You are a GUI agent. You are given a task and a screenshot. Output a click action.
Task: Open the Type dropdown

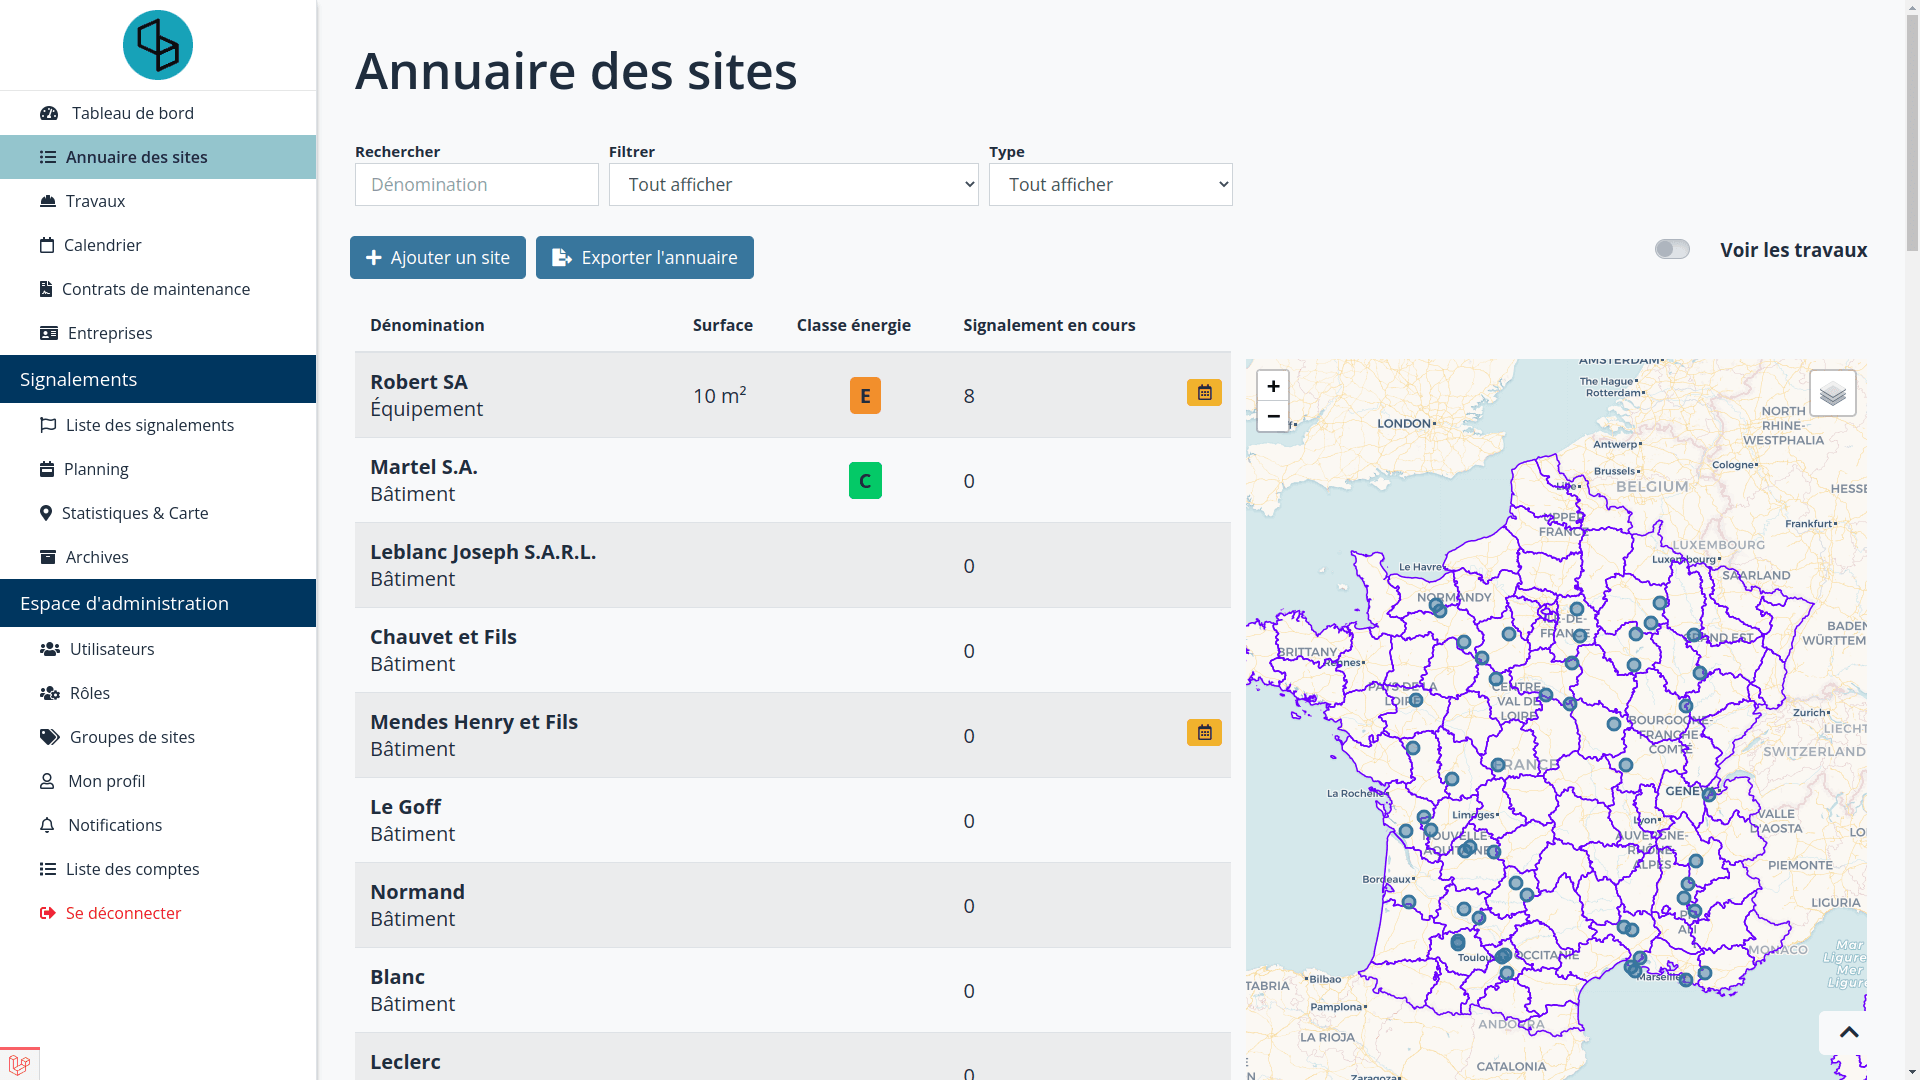point(1110,185)
